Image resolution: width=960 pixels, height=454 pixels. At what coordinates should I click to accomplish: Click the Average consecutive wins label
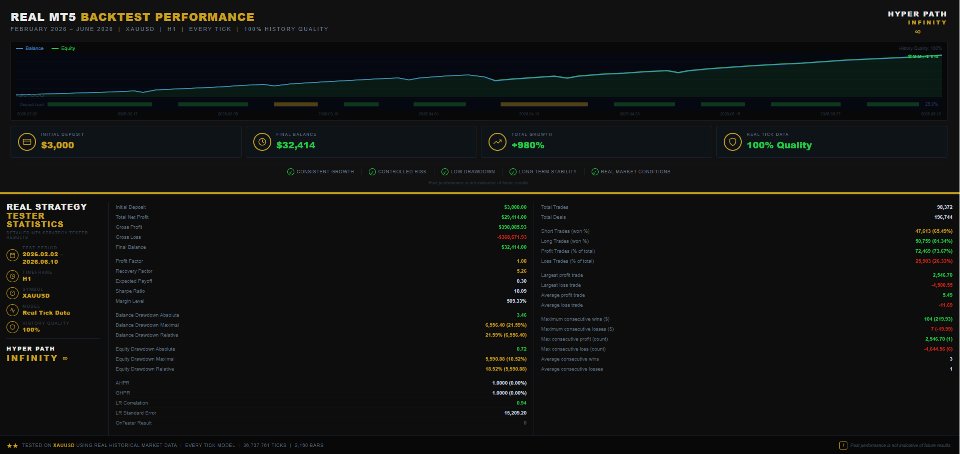tap(570, 359)
